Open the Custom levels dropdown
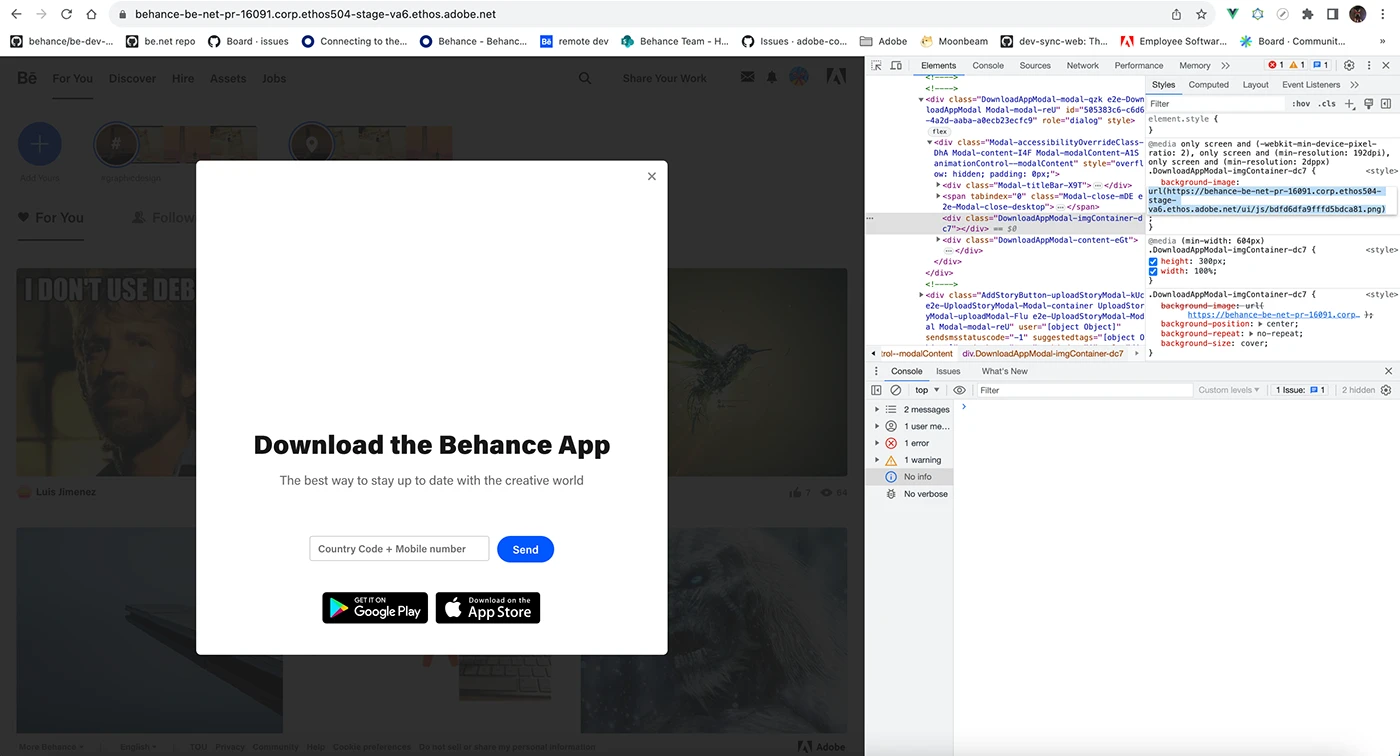 coord(1229,390)
